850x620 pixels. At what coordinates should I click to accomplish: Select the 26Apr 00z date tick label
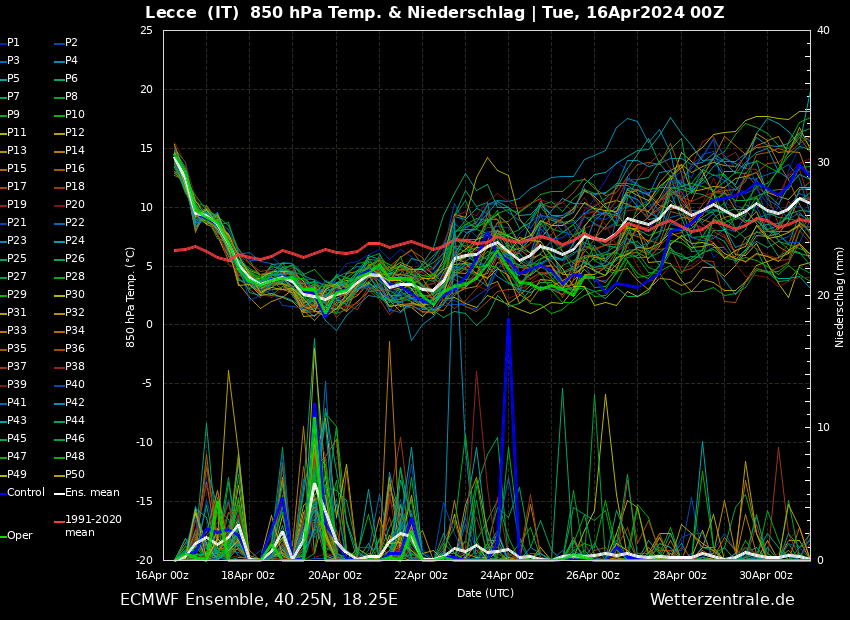593,575
